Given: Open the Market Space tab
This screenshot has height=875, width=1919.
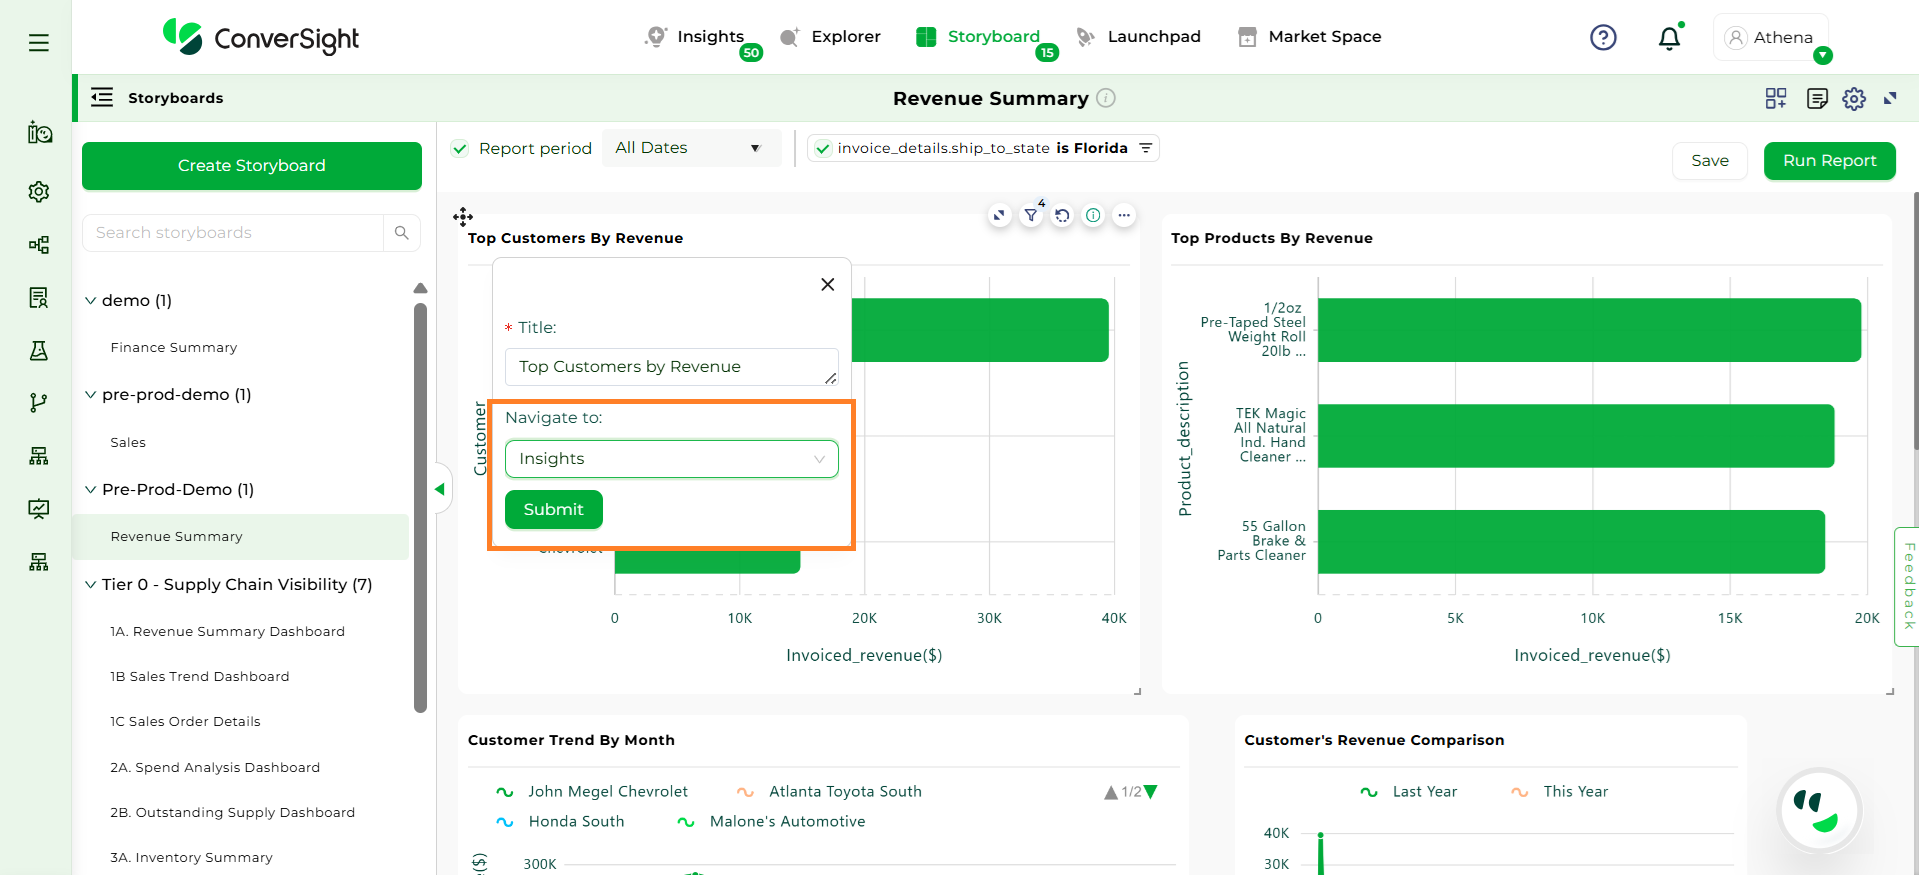Looking at the screenshot, I should (1310, 37).
